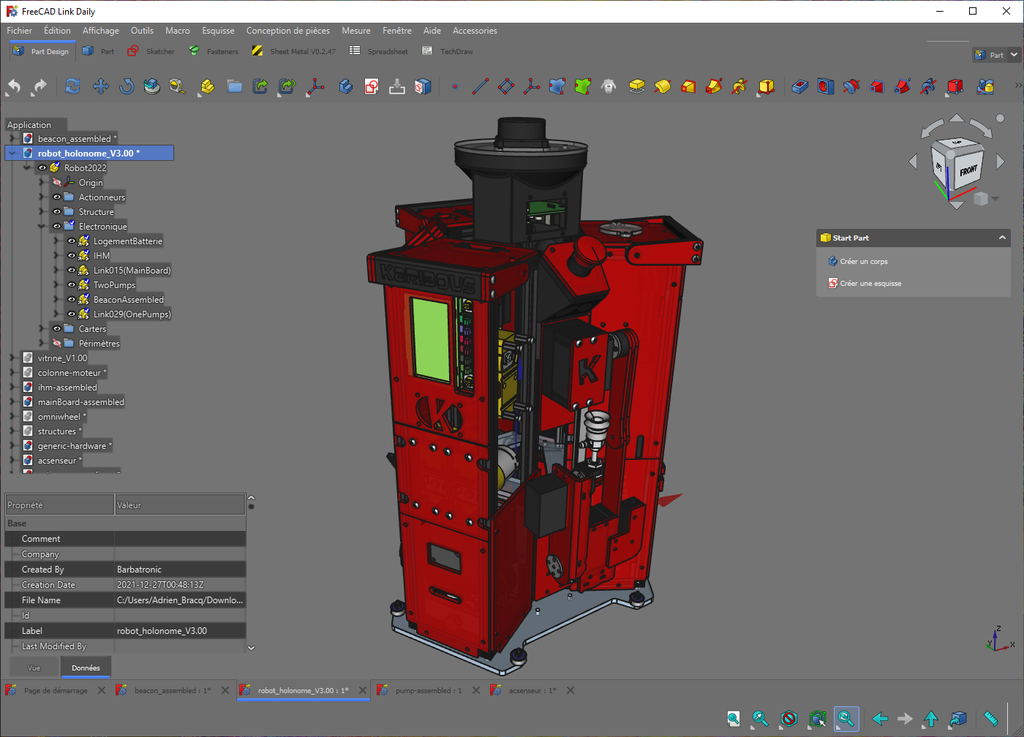This screenshot has height=737, width=1024.
Task: Select the vitrine_V1.00 document
Action: [62, 358]
